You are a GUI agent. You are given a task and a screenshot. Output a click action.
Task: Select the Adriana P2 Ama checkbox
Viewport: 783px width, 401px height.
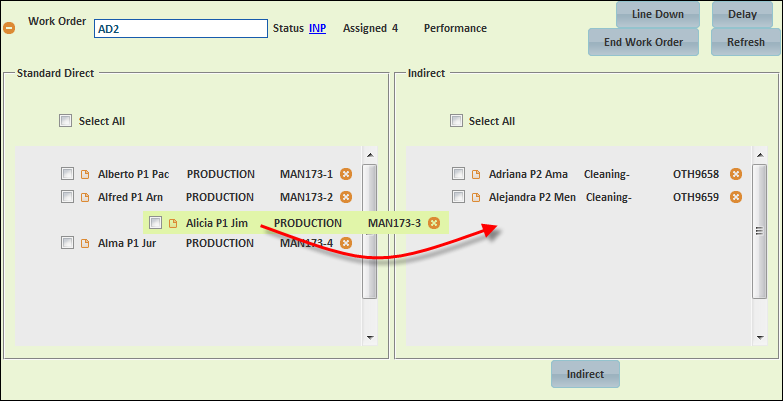458,174
